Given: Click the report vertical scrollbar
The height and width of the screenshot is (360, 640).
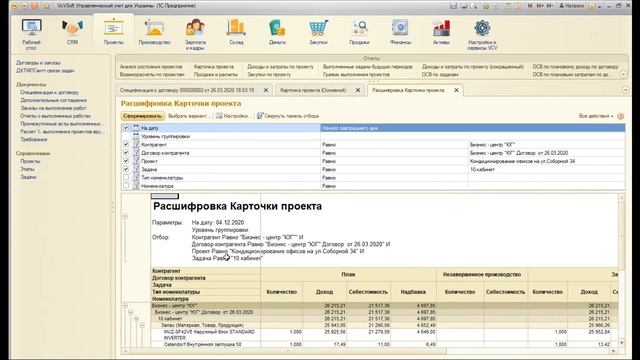Looking at the screenshot, I should pyautogui.click(x=622, y=269).
